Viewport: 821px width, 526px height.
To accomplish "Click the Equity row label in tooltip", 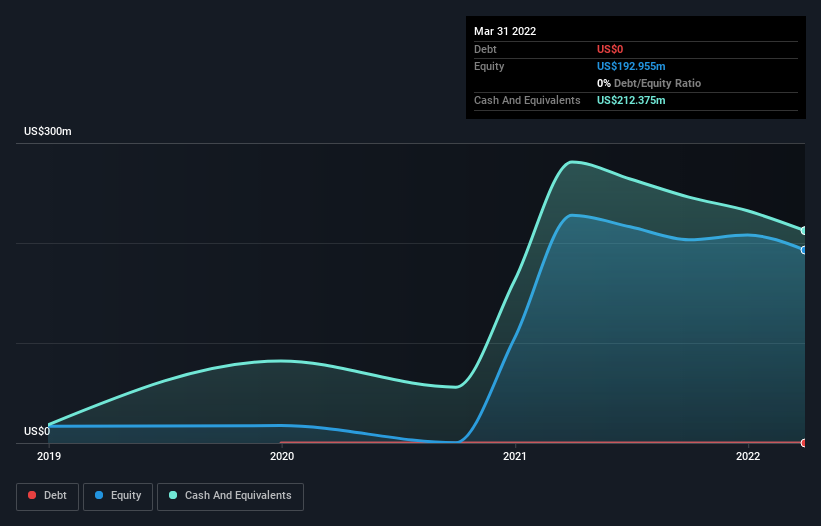I will (489, 66).
